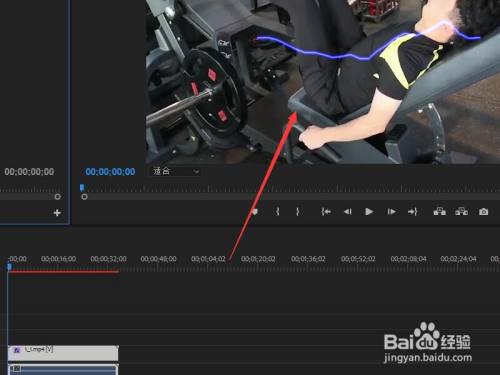
Task: Play the program monitor preview
Action: (x=369, y=212)
